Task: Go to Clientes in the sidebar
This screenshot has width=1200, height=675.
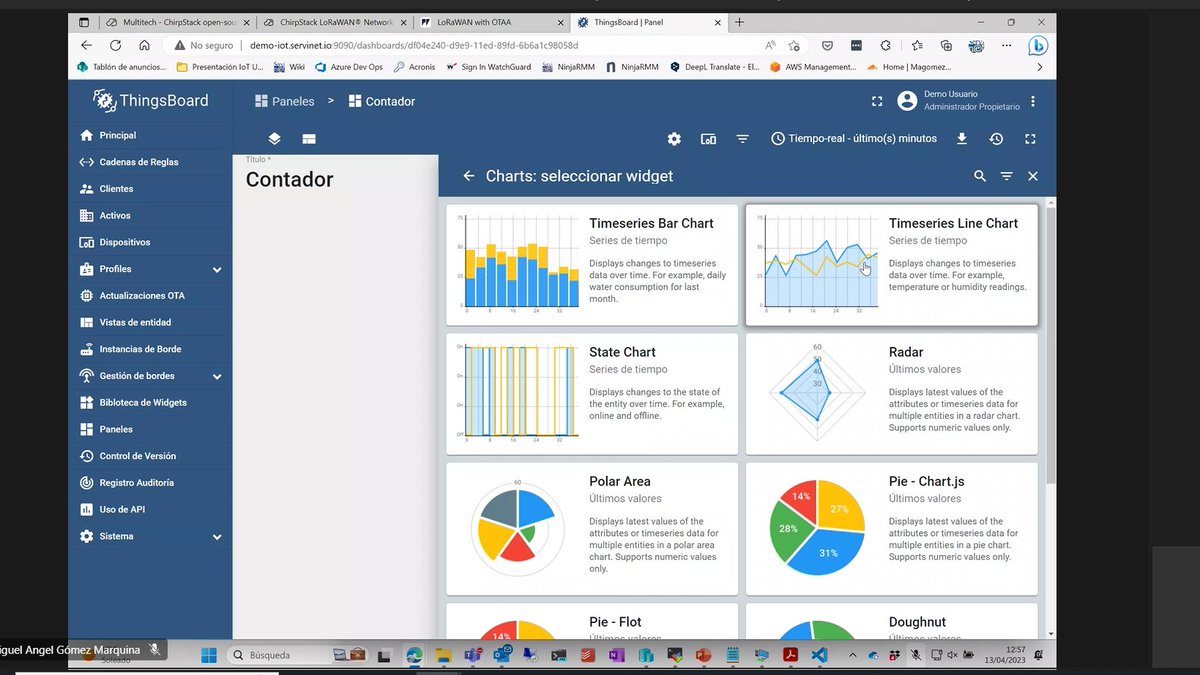Action: [x=150, y=188]
